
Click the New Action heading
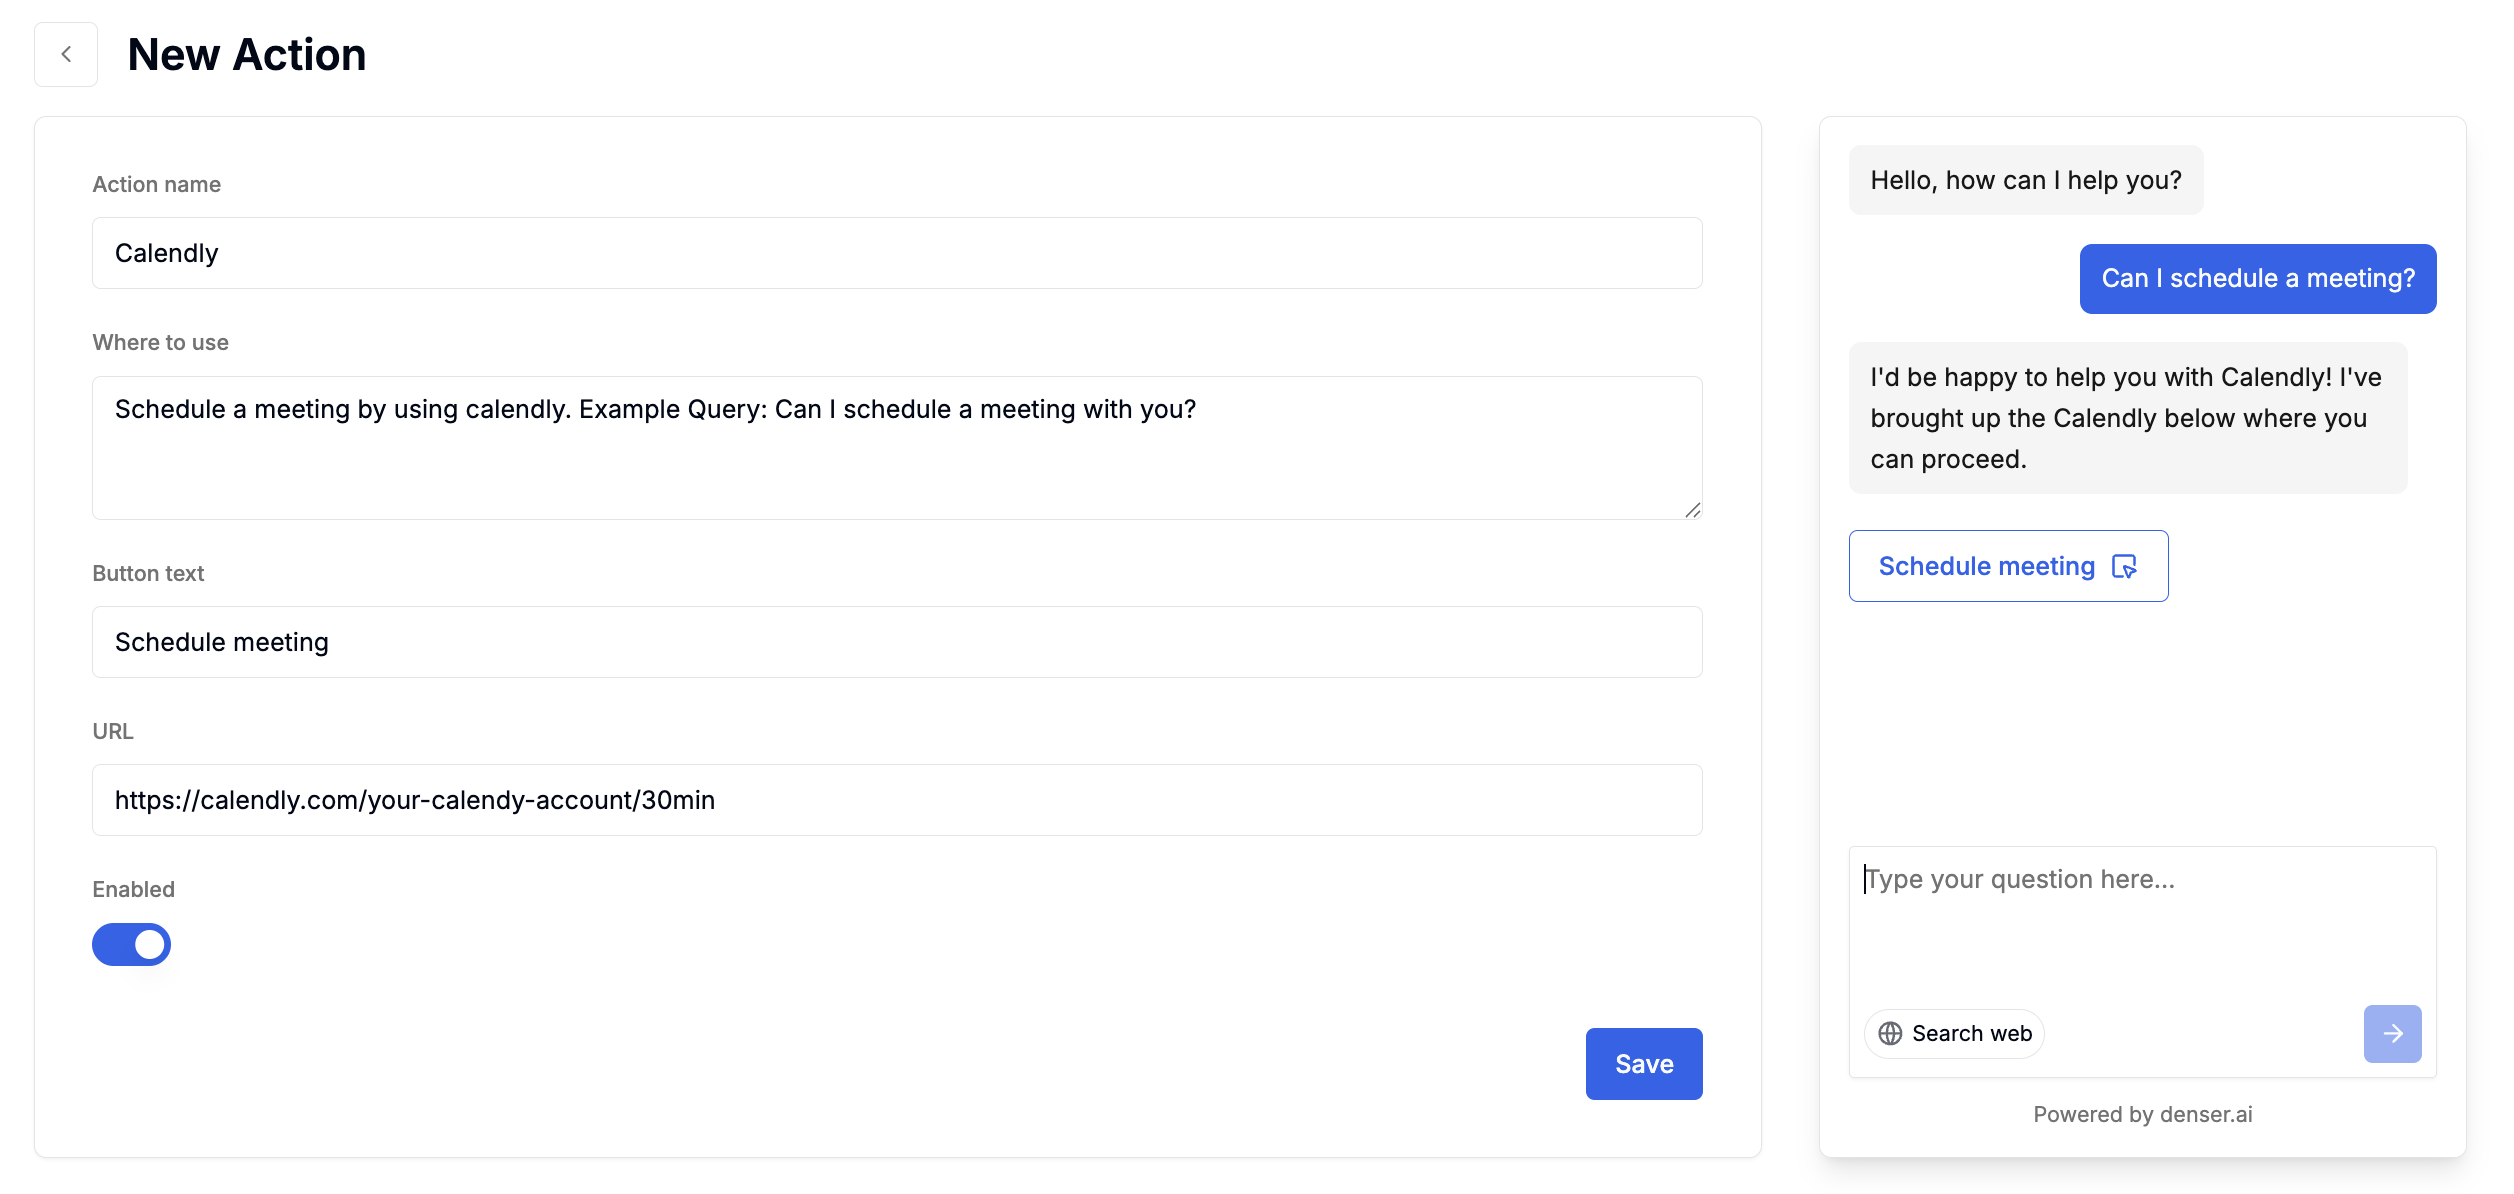[x=247, y=54]
